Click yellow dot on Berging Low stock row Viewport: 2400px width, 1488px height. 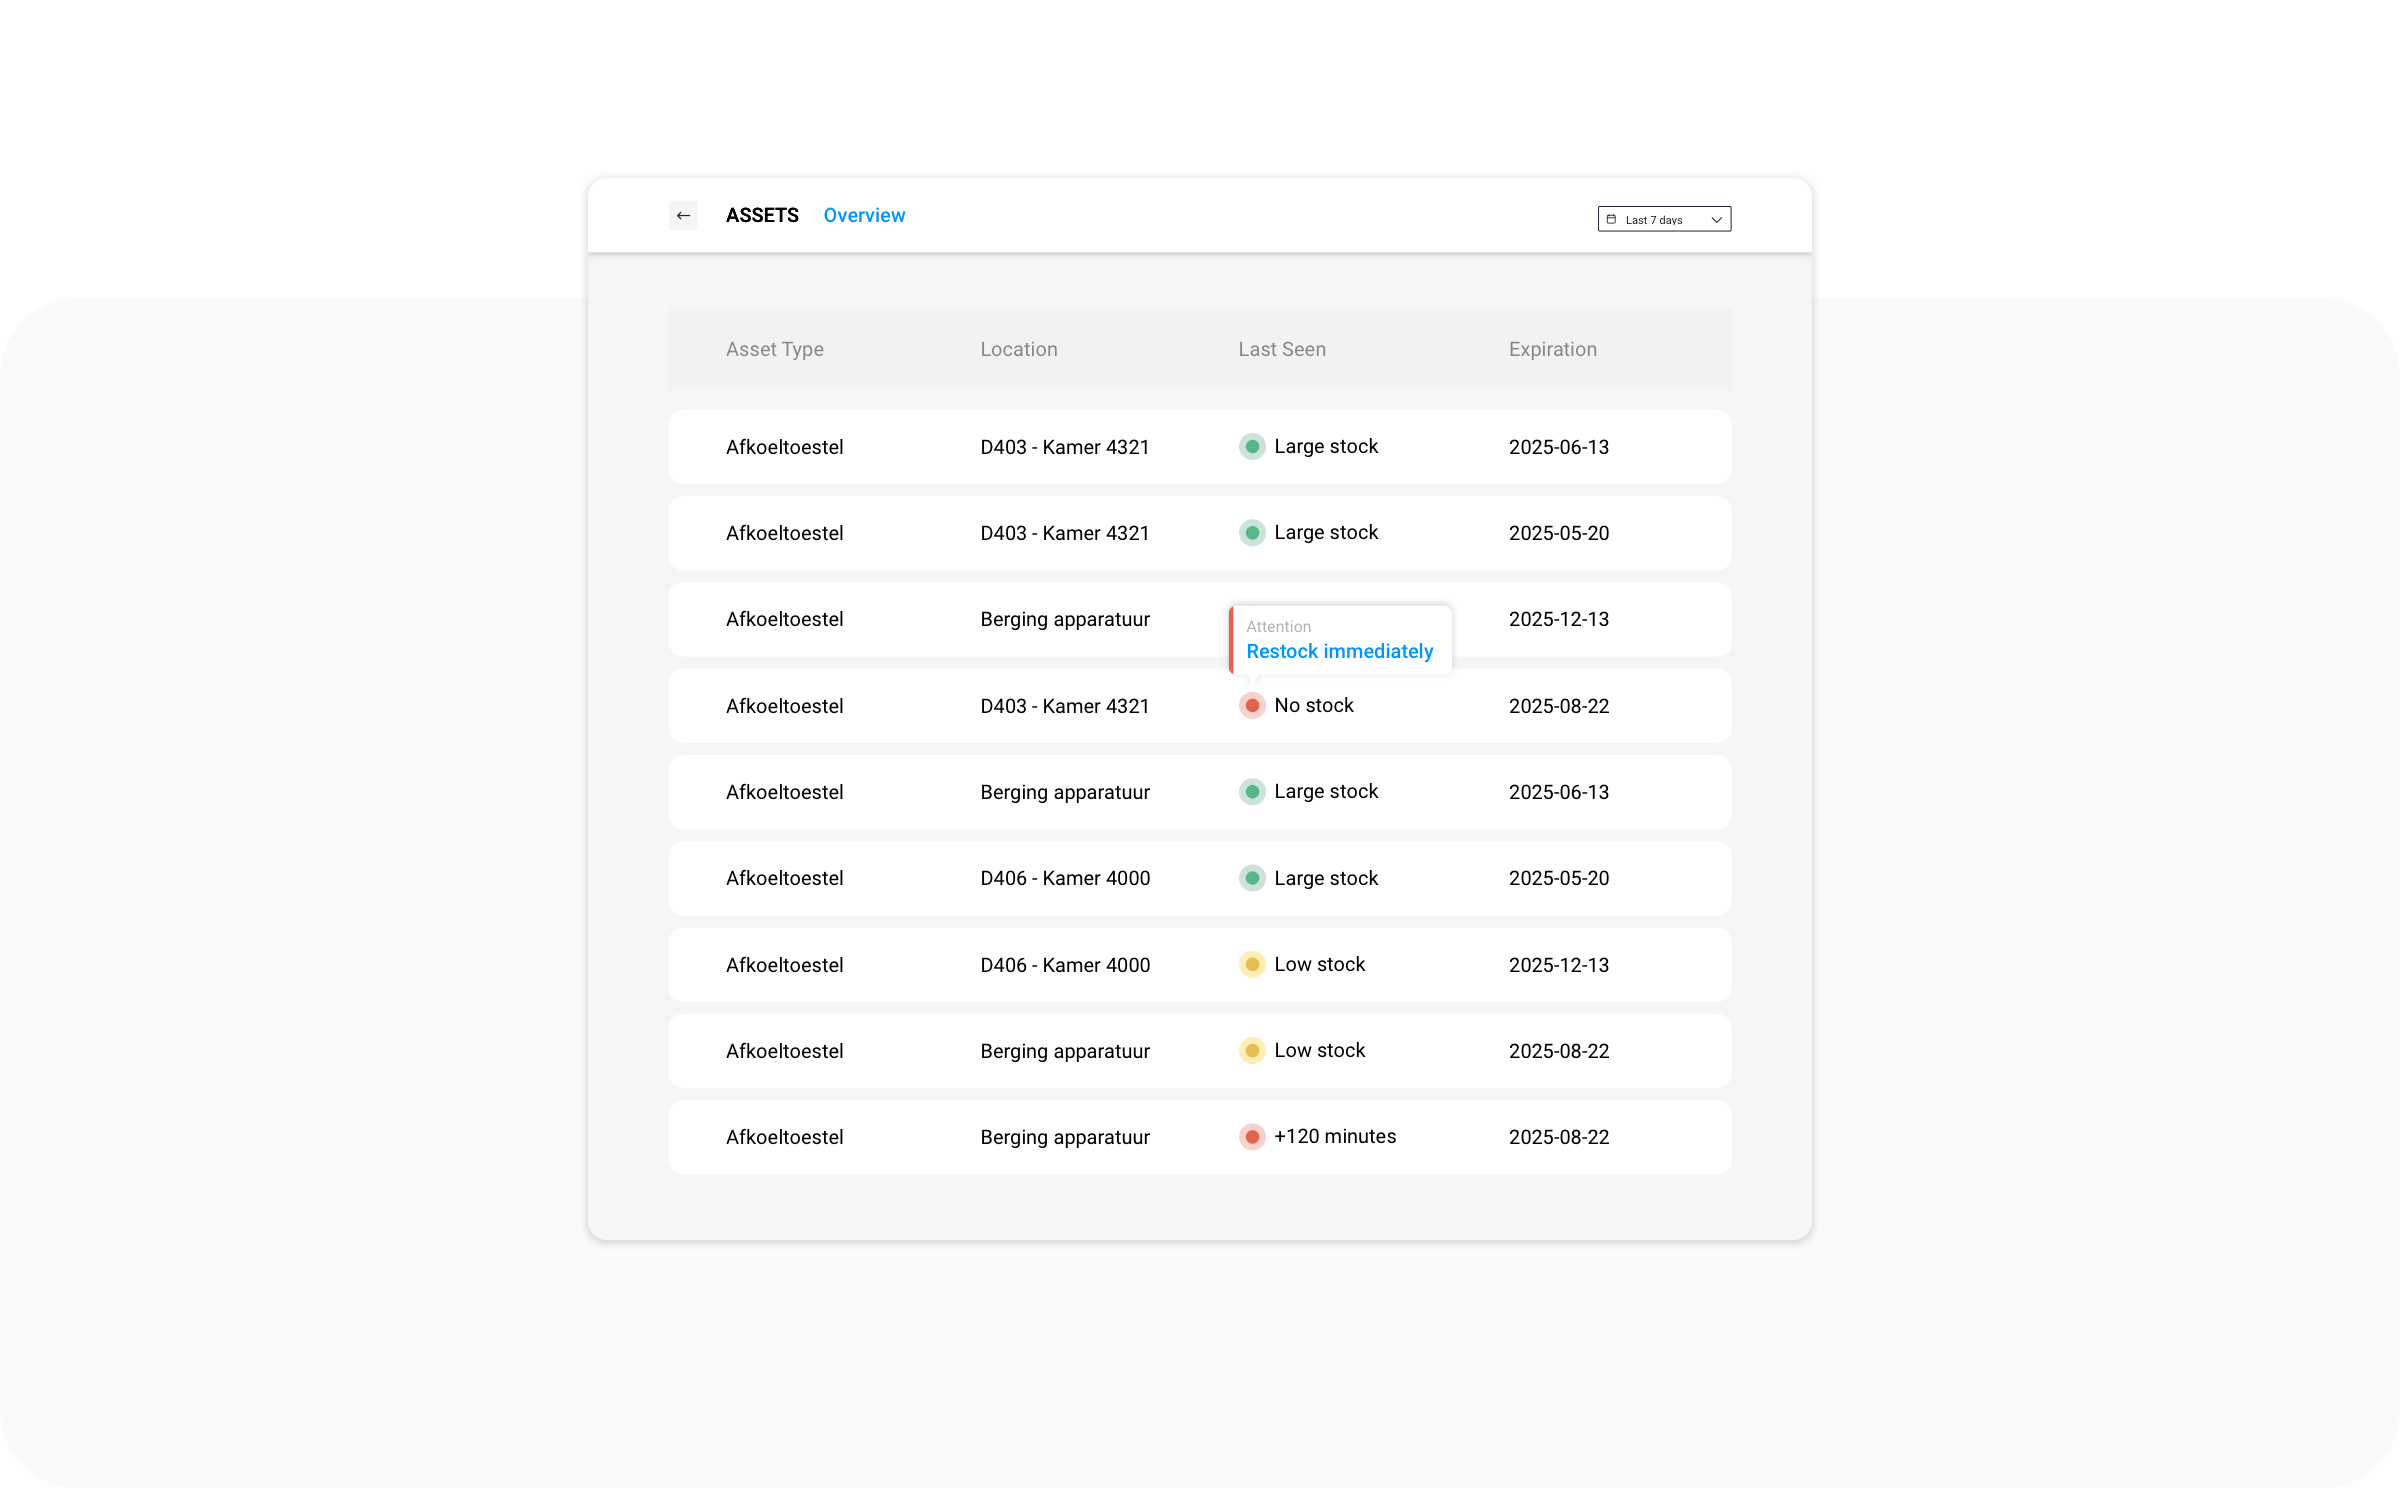point(1252,1051)
